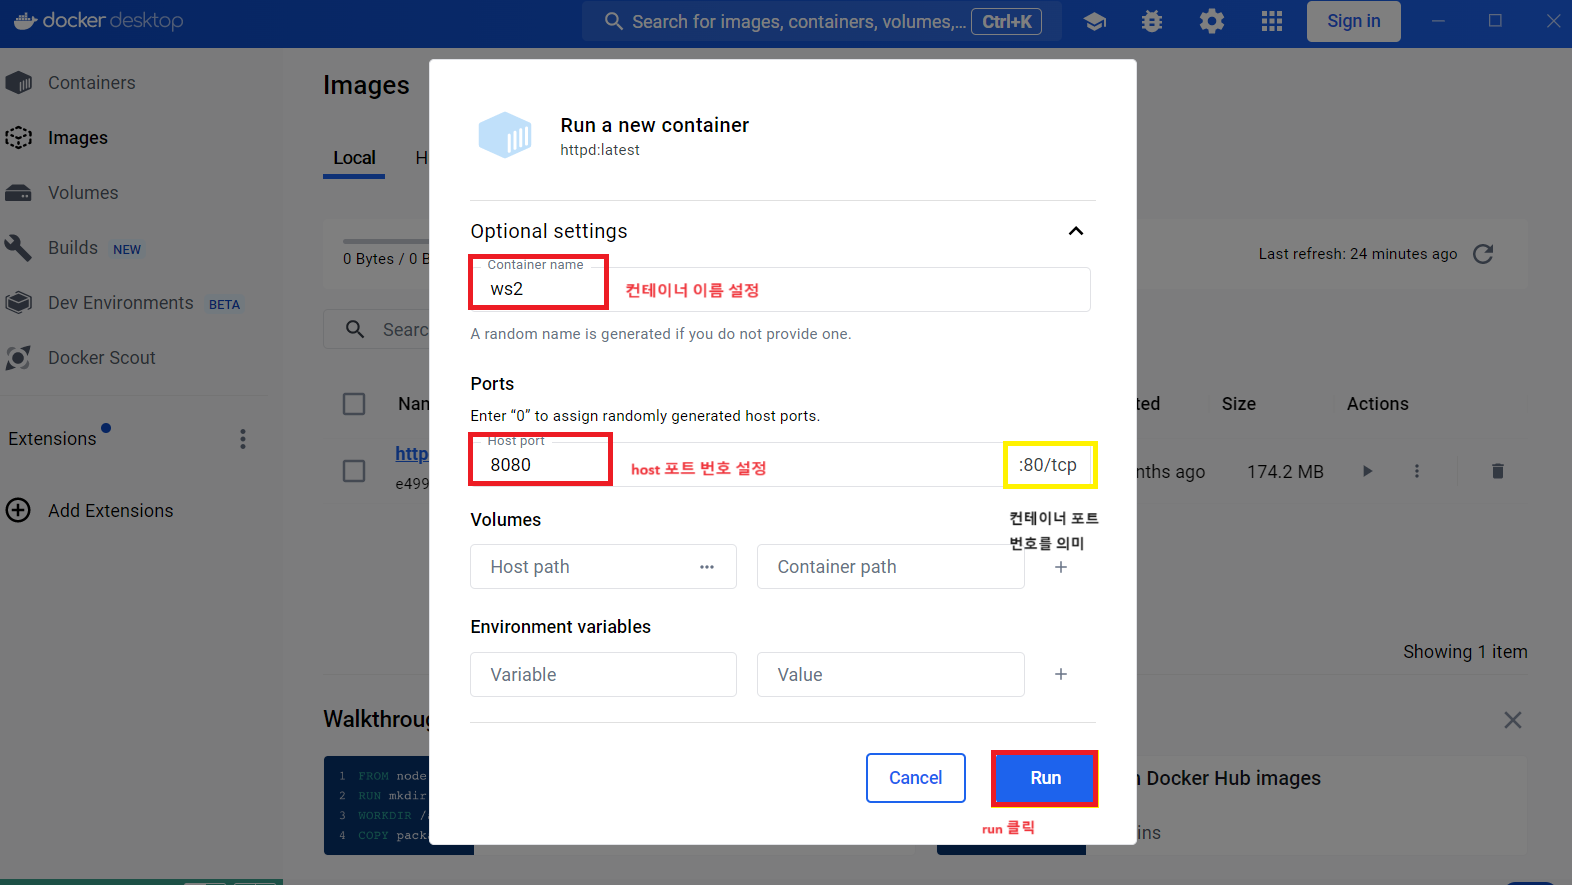Open the Settings gear icon
The width and height of the screenshot is (1572, 885).
pos(1212,21)
